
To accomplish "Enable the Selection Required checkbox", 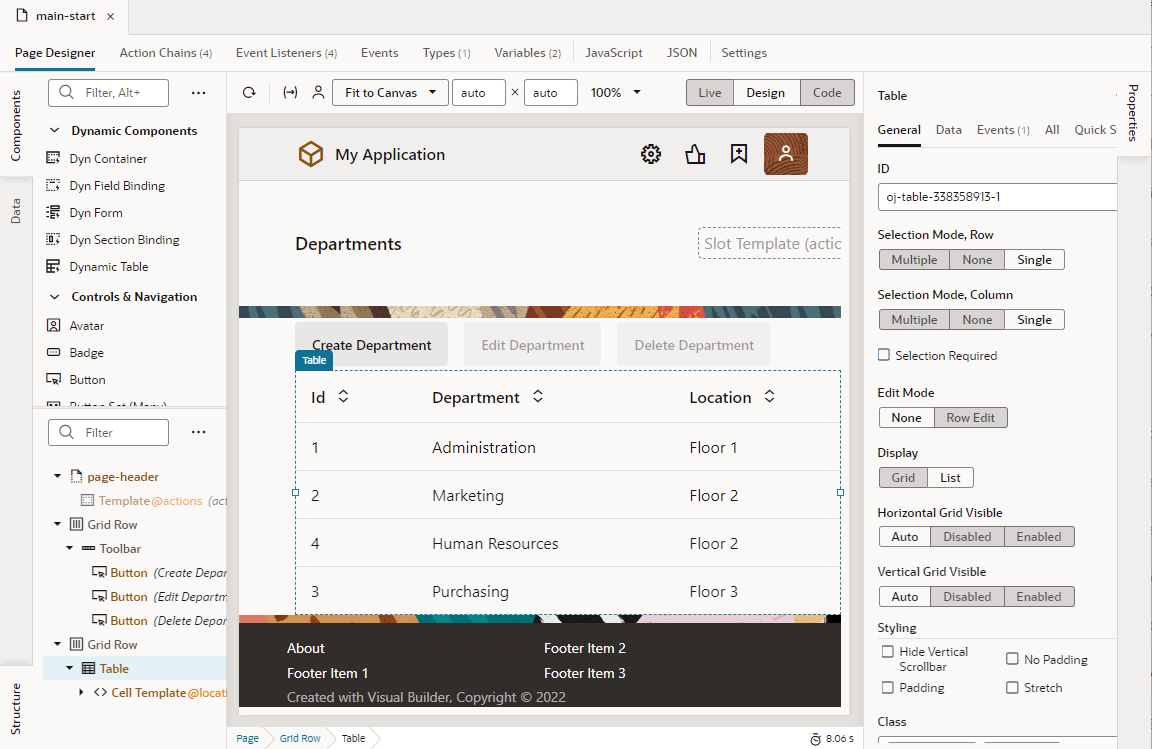I will 883,355.
